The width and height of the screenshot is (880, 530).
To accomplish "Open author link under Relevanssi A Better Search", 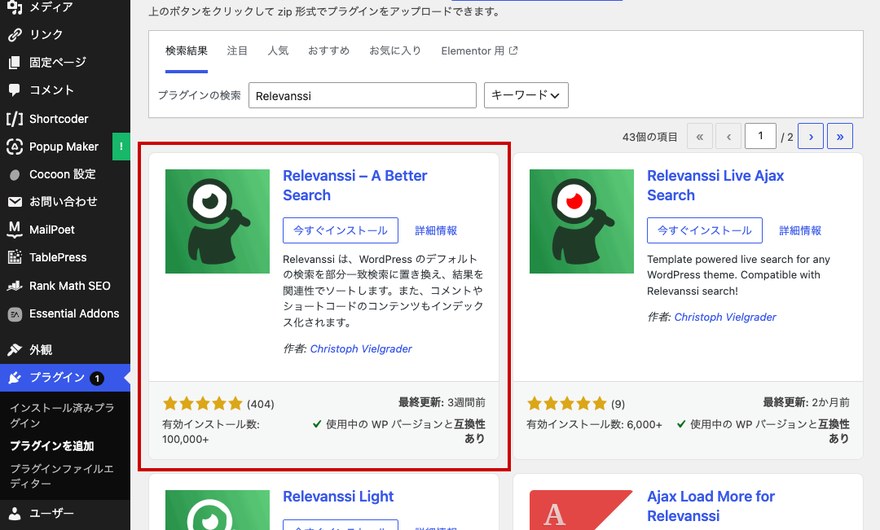I will [361, 349].
